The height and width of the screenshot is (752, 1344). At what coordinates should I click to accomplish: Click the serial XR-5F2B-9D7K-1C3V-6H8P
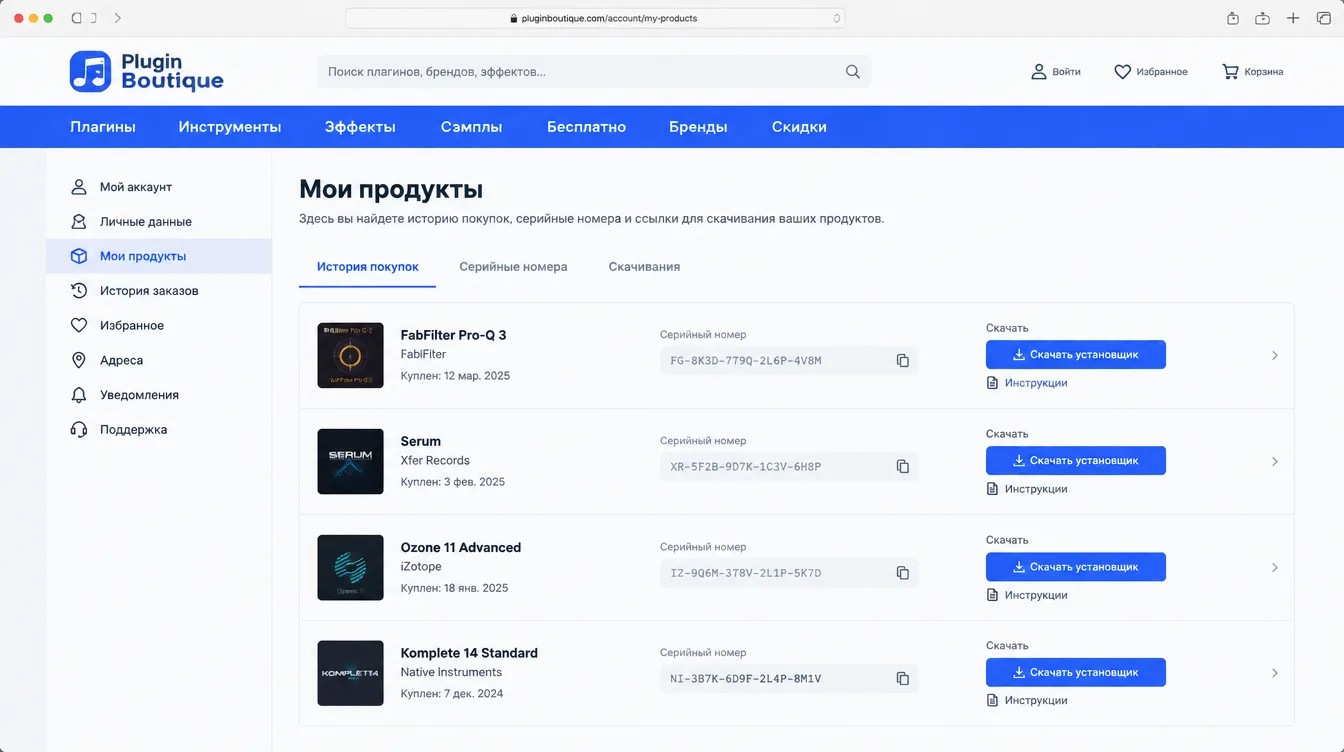pos(746,467)
